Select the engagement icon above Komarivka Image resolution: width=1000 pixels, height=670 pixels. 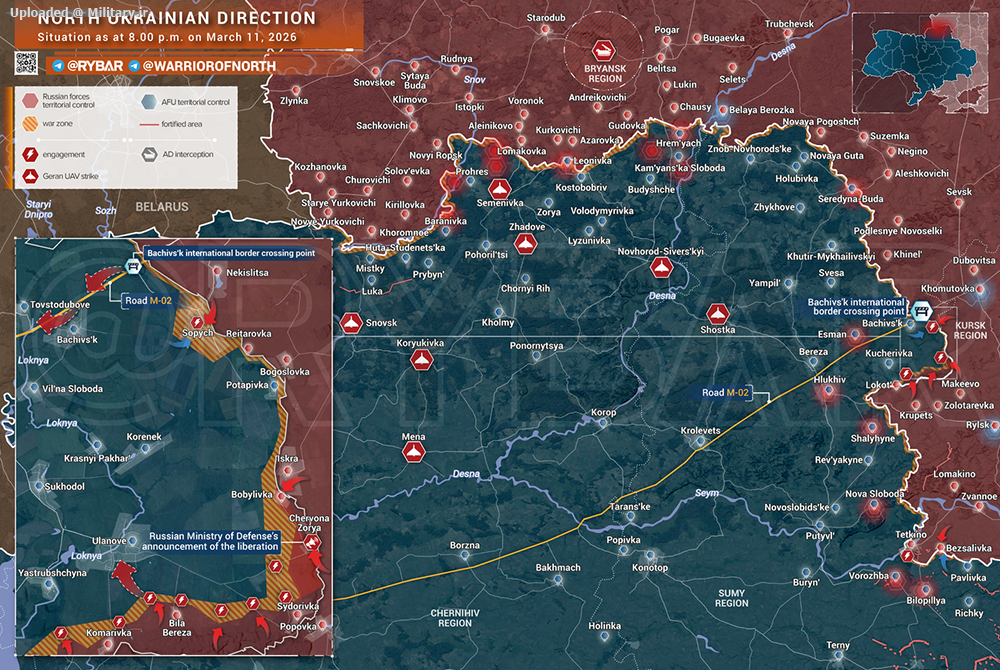119,622
